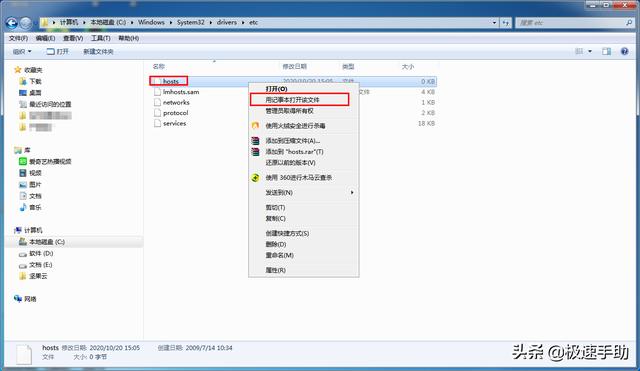Click the search magnifier icon
Screen dimensions: 640x371
point(629,23)
